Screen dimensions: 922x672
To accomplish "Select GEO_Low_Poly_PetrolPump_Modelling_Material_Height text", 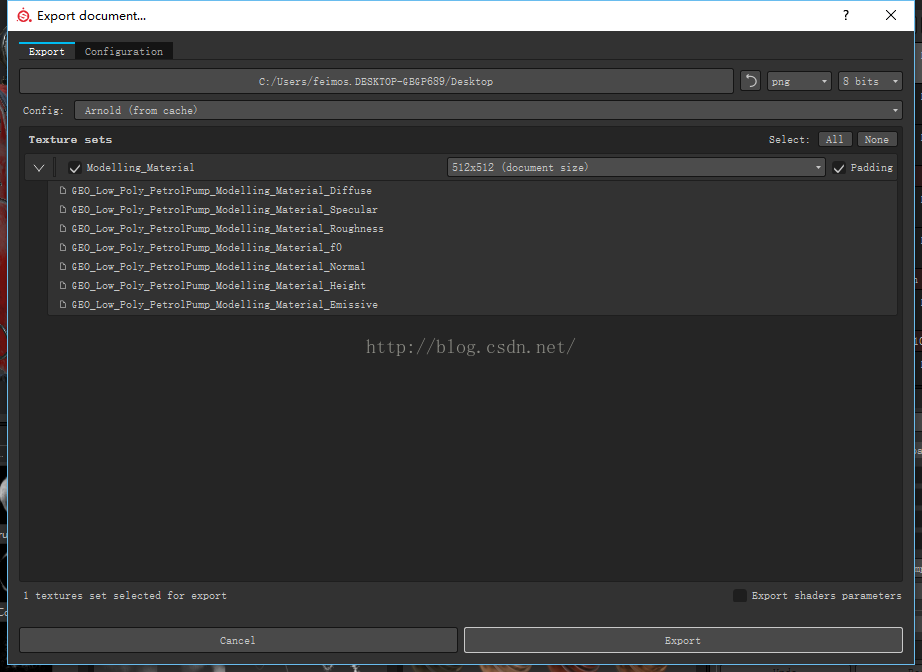I will click(x=219, y=286).
